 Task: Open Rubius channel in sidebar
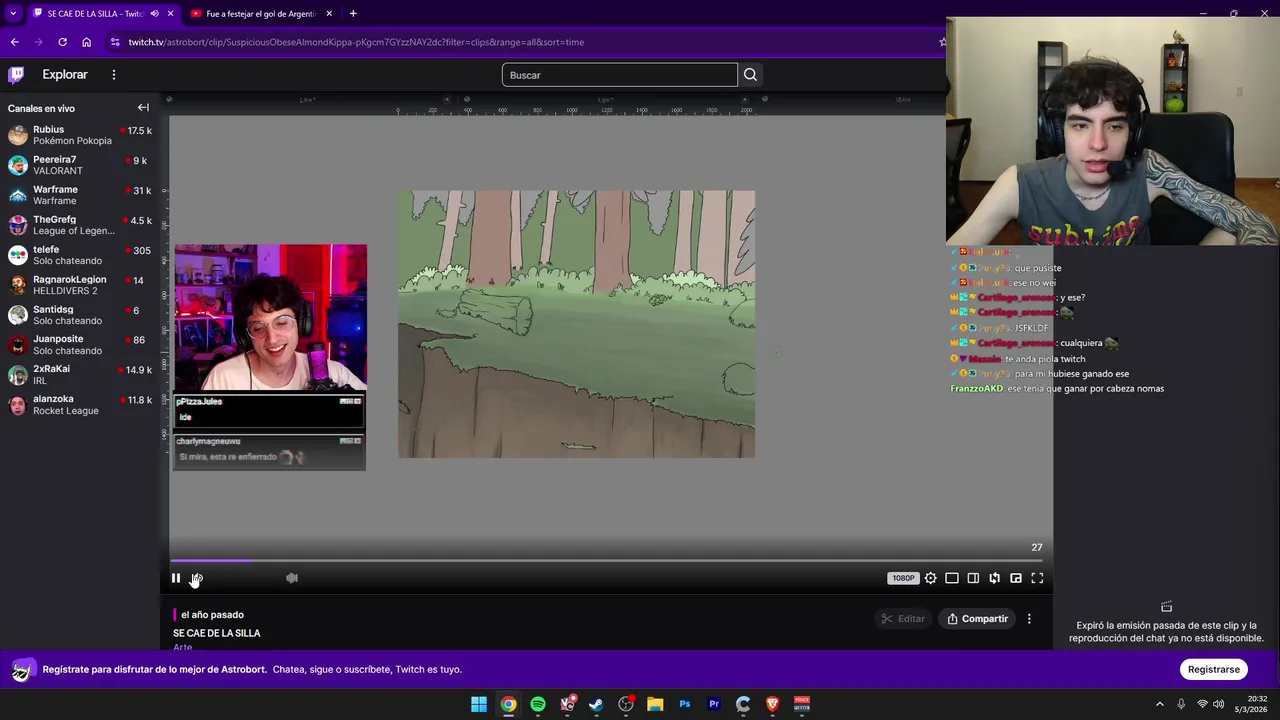click(x=80, y=135)
